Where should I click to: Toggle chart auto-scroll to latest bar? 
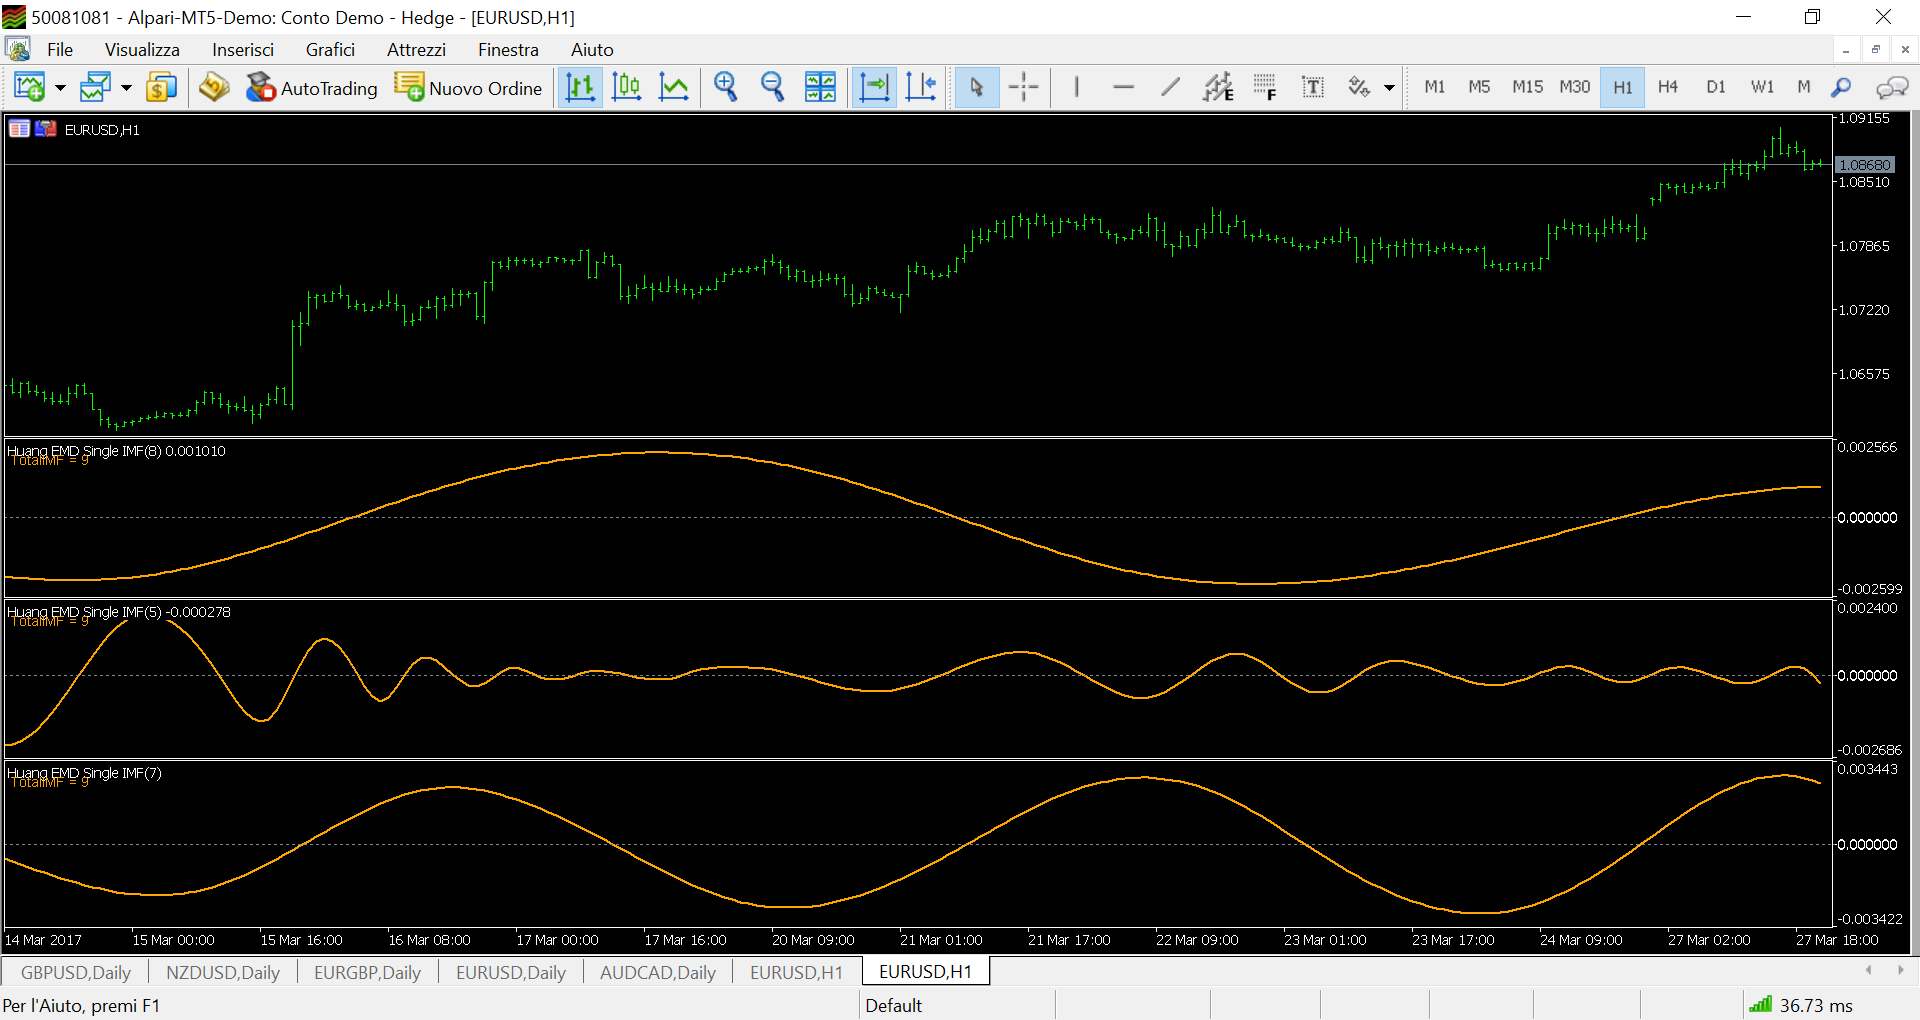coord(874,88)
